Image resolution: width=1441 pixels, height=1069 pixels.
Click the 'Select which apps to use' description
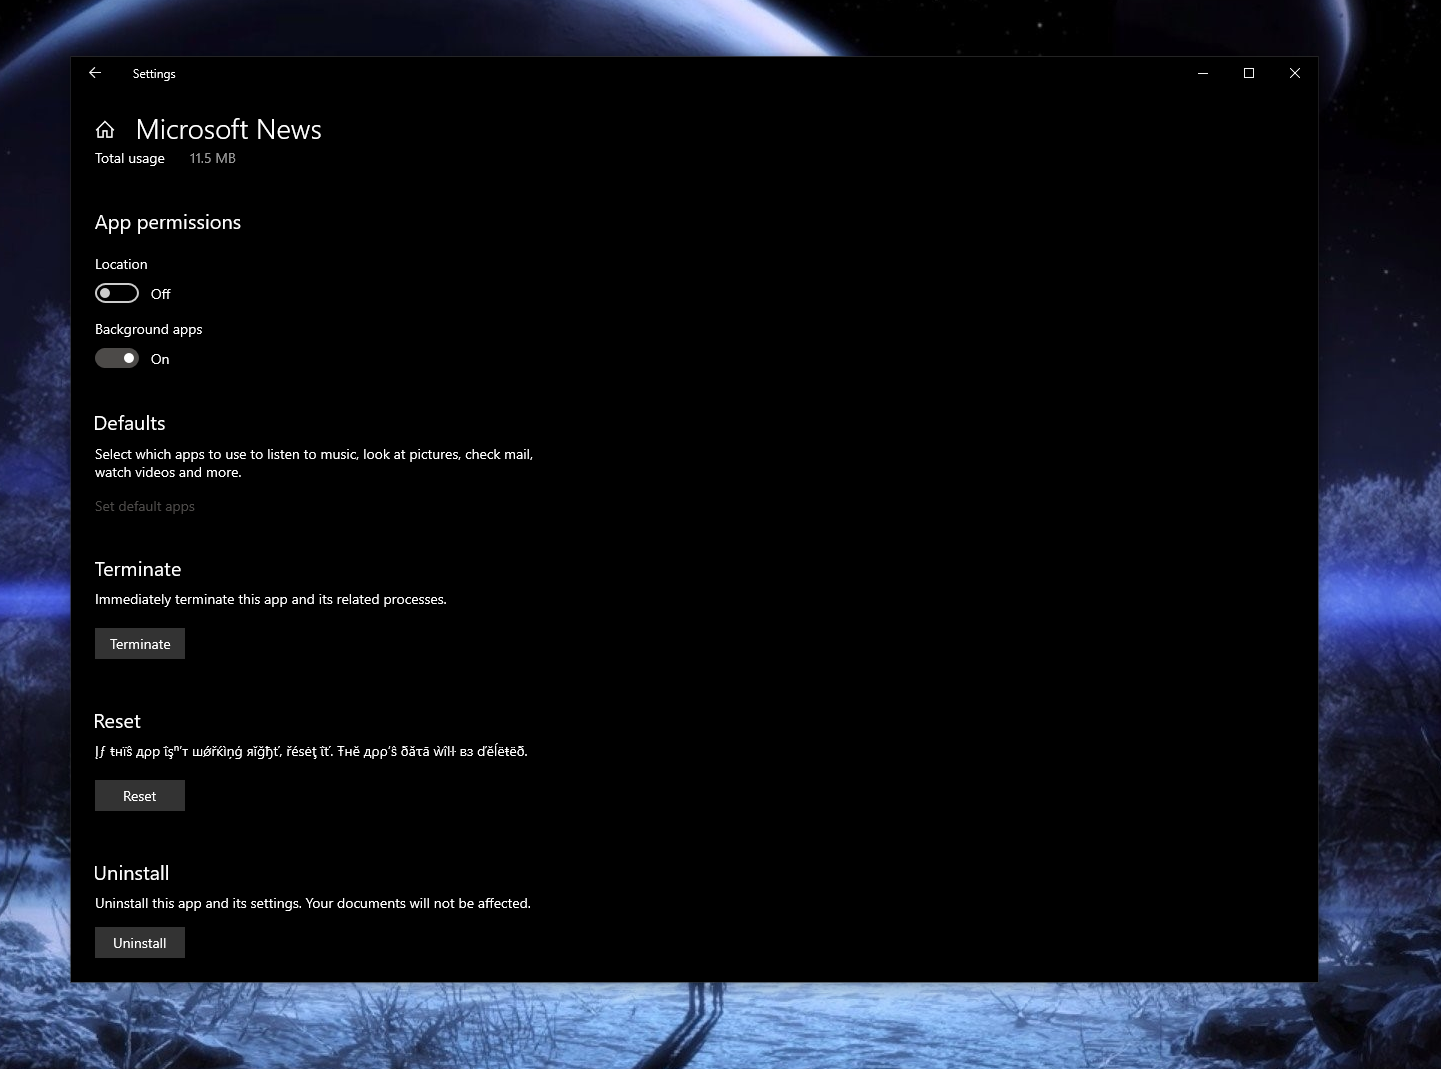[314, 463]
